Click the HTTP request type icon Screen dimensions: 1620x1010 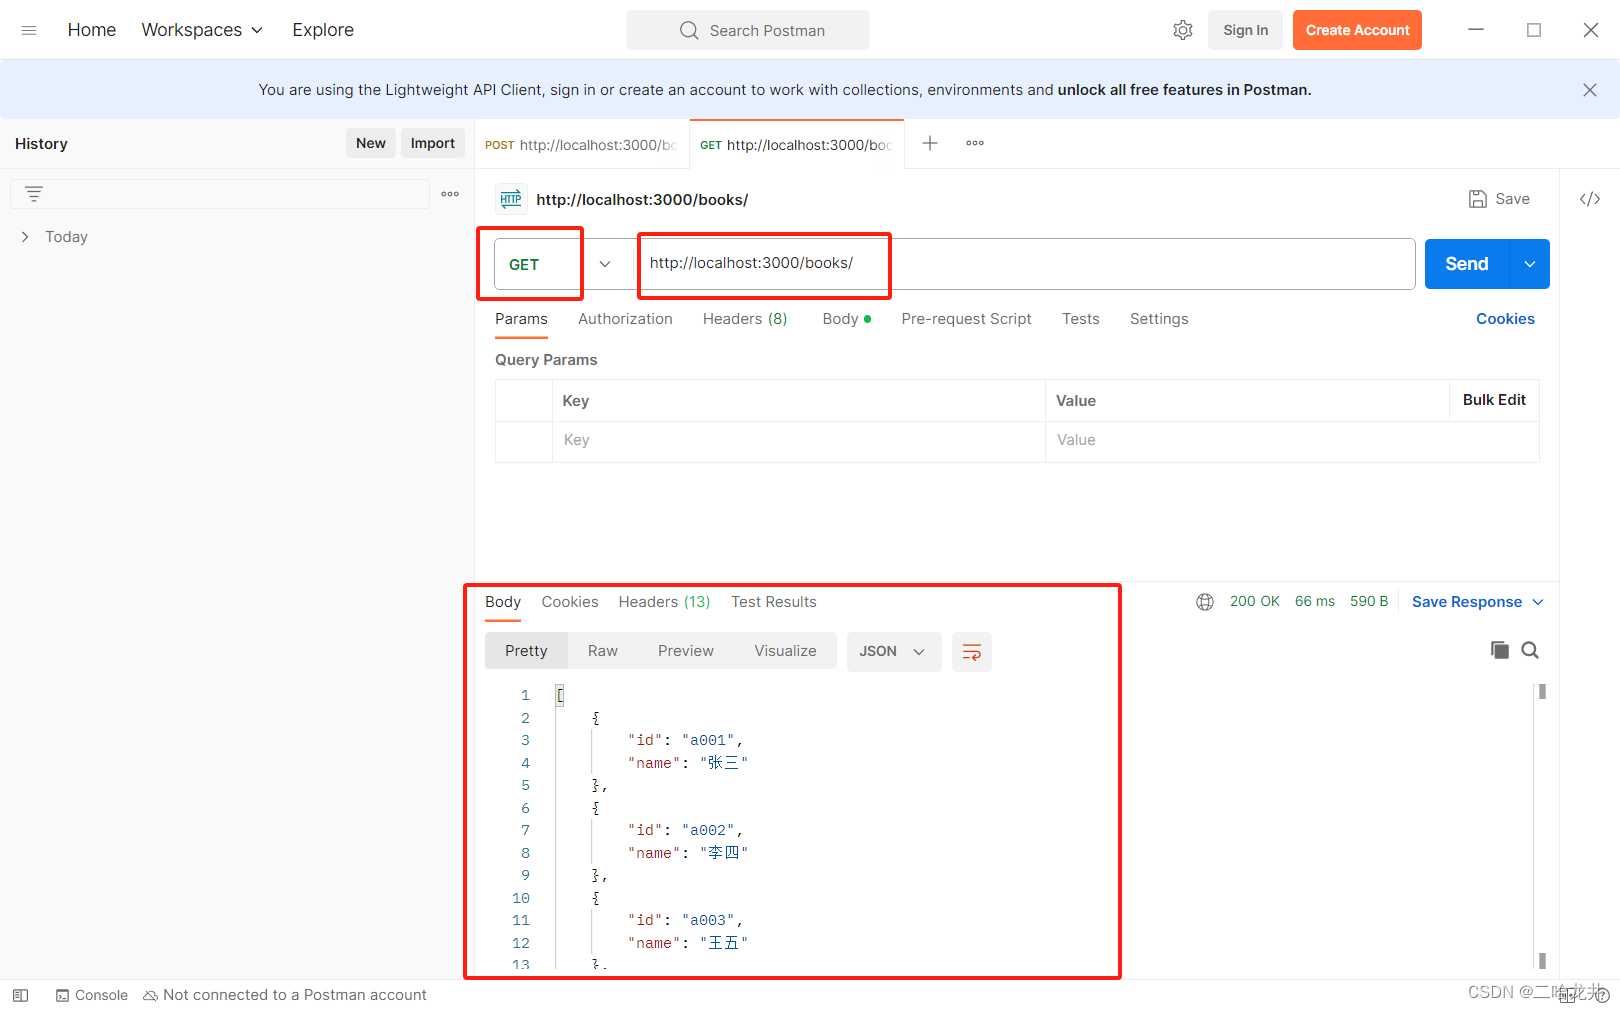(x=511, y=199)
